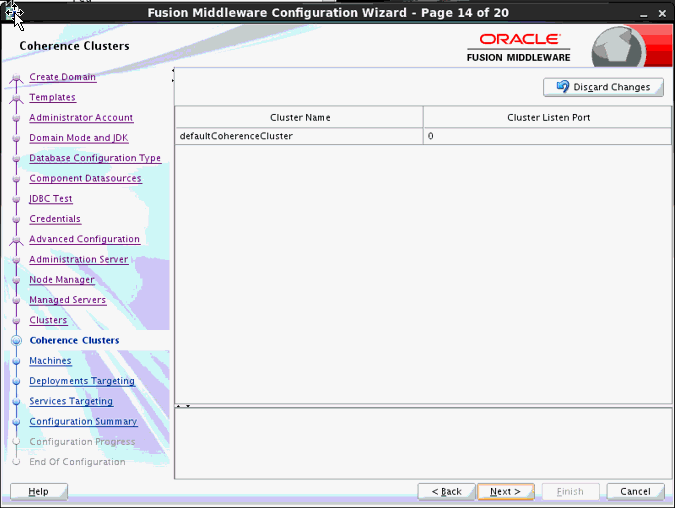
Task: Click the Cancel button
Action: (x=635, y=492)
